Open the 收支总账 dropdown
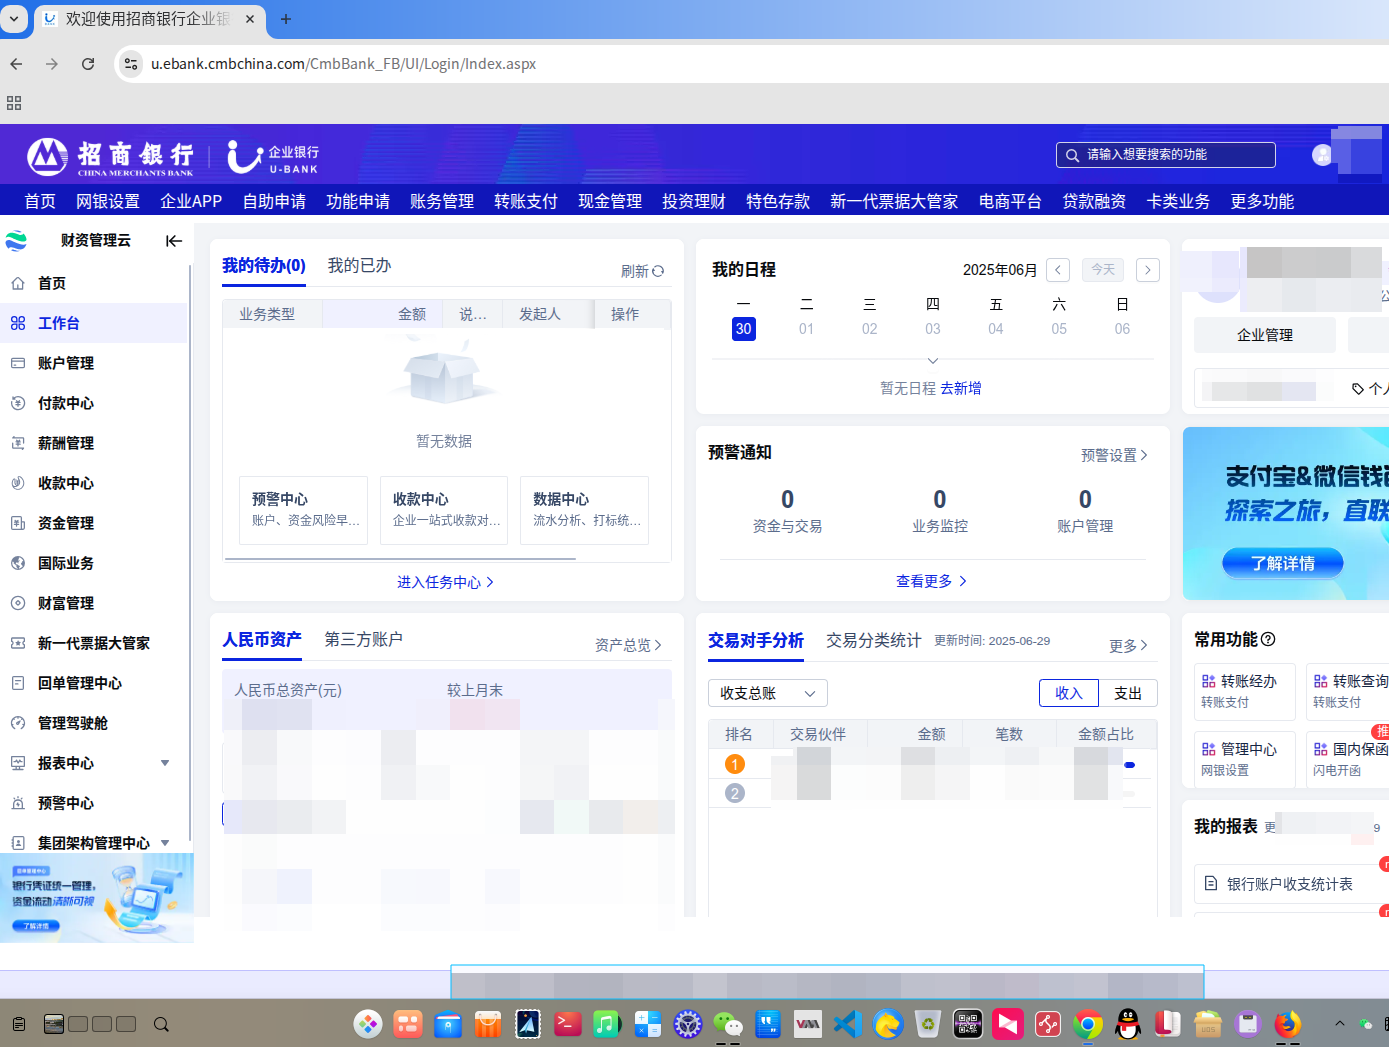The image size is (1389, 1047). 768,693
